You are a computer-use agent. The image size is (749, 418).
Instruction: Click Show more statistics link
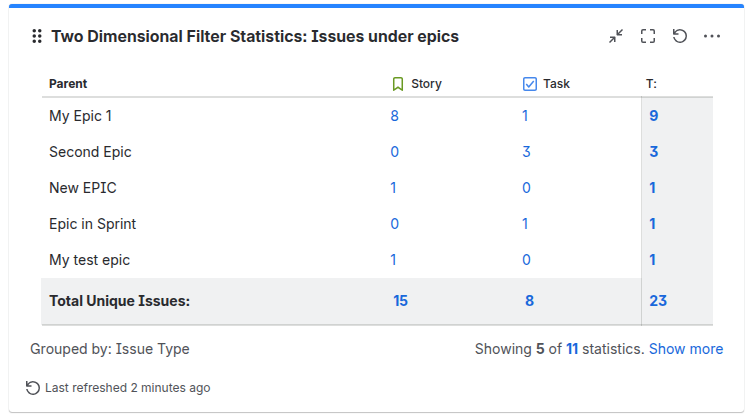(x=686, y=349)
